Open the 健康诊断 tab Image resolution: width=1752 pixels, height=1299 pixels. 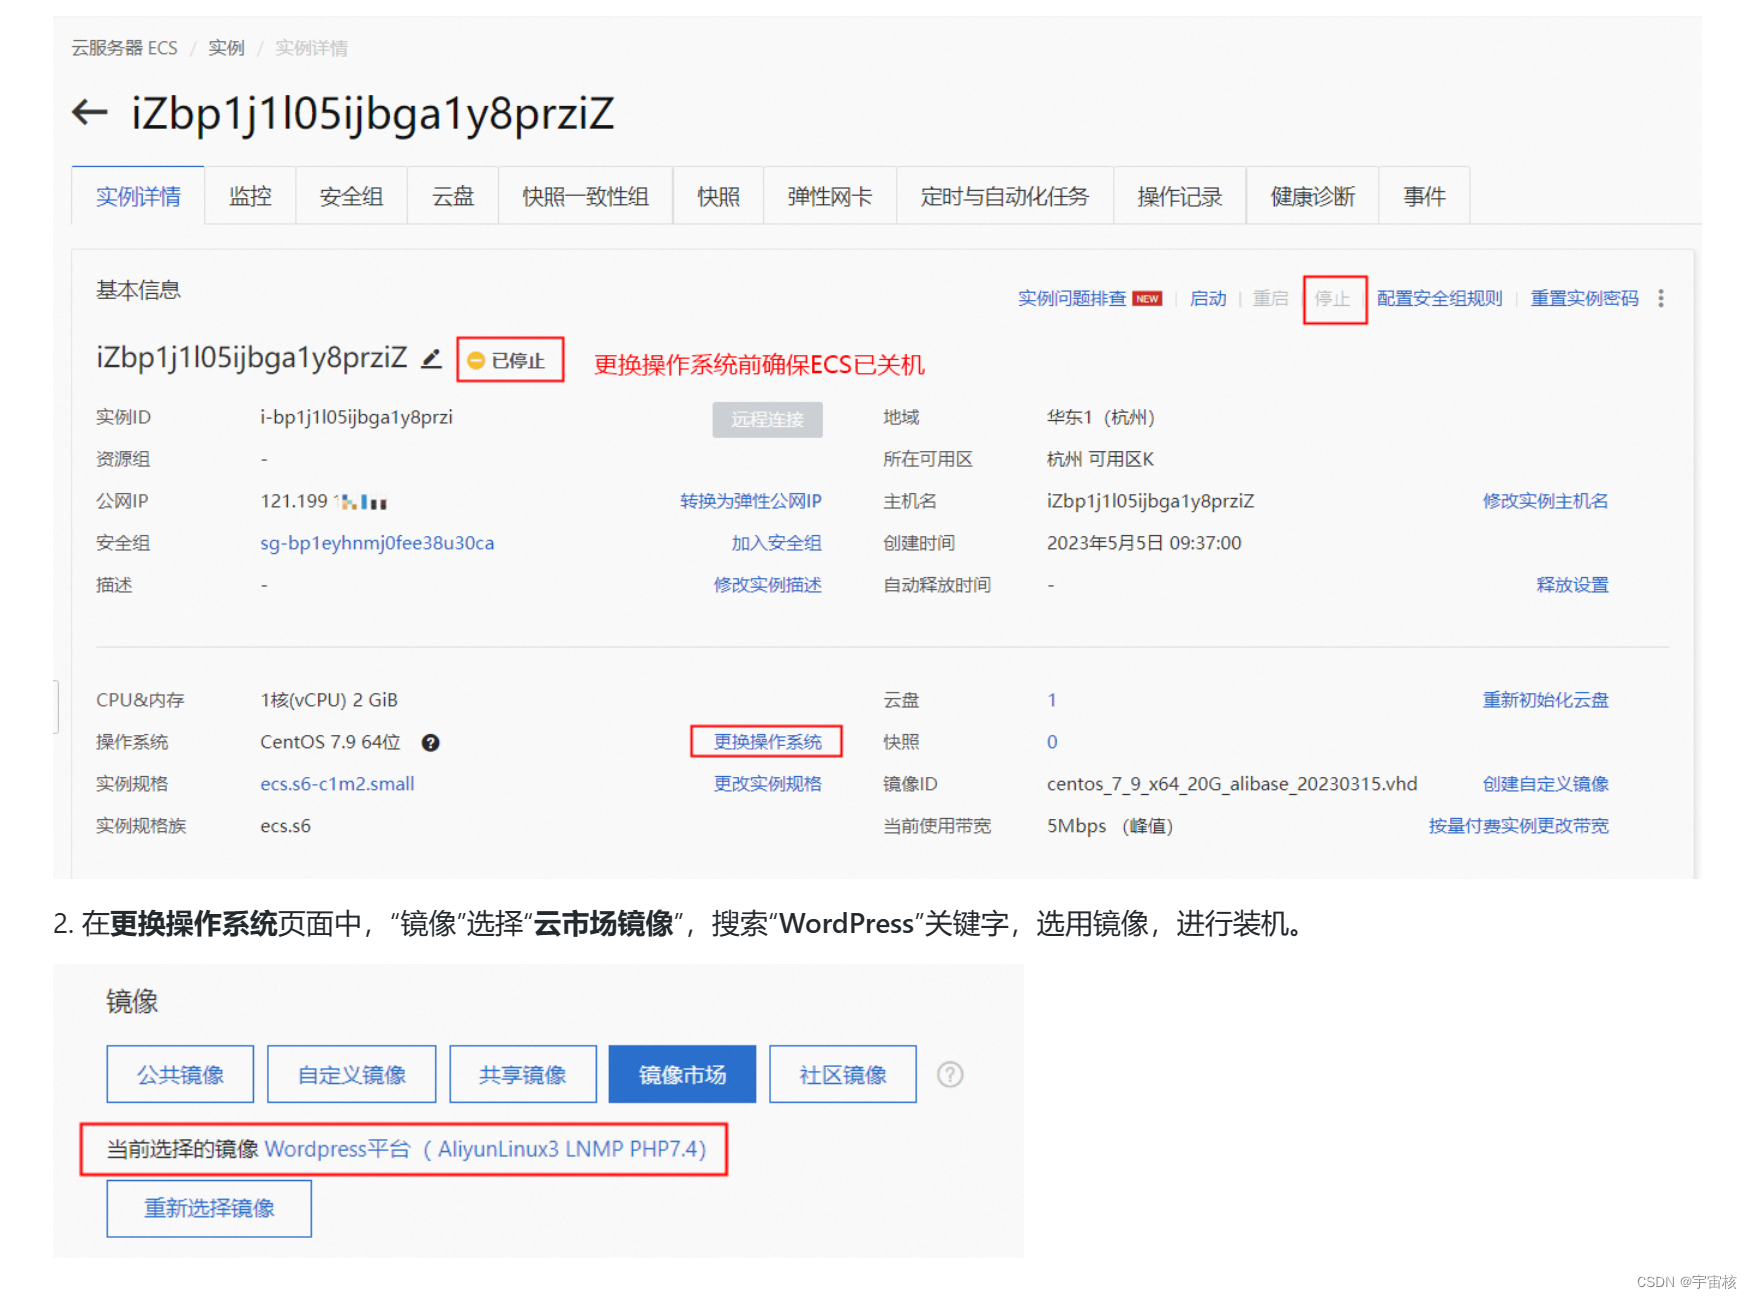[x=1312, y=196]
